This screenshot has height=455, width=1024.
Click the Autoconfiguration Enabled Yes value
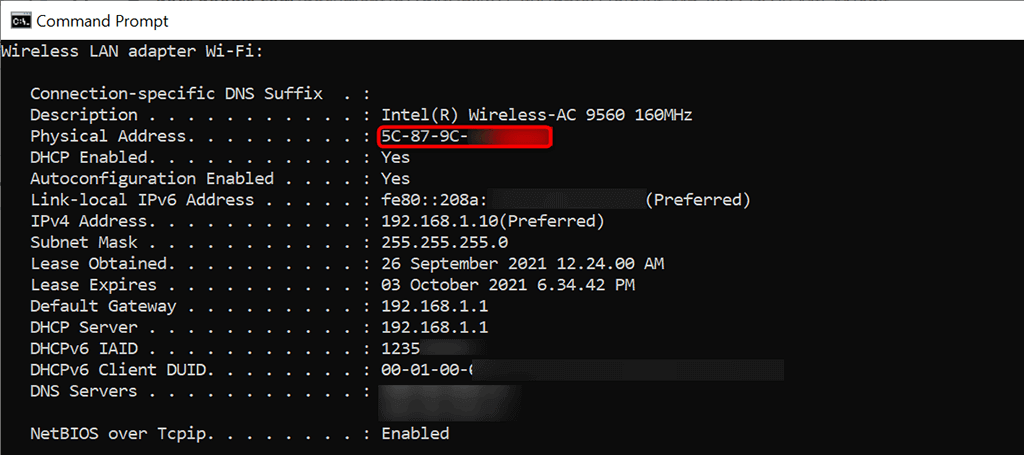396,179
